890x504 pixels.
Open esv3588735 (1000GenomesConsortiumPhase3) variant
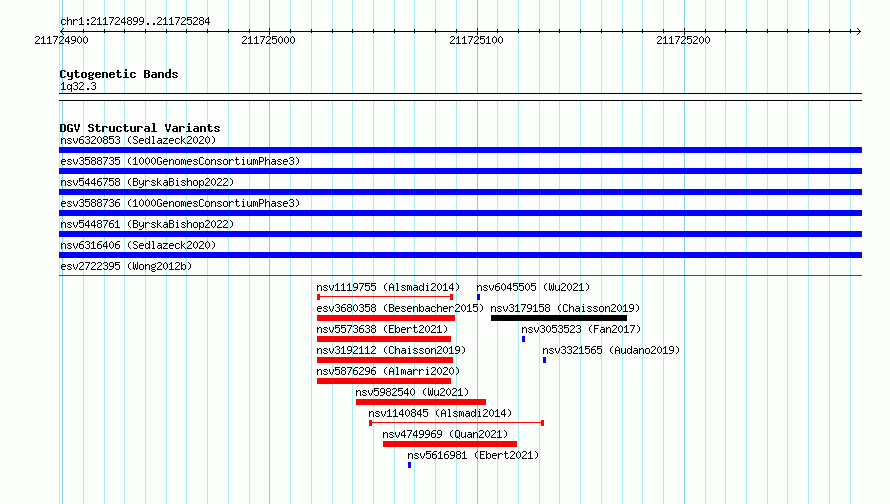(180, 161)
